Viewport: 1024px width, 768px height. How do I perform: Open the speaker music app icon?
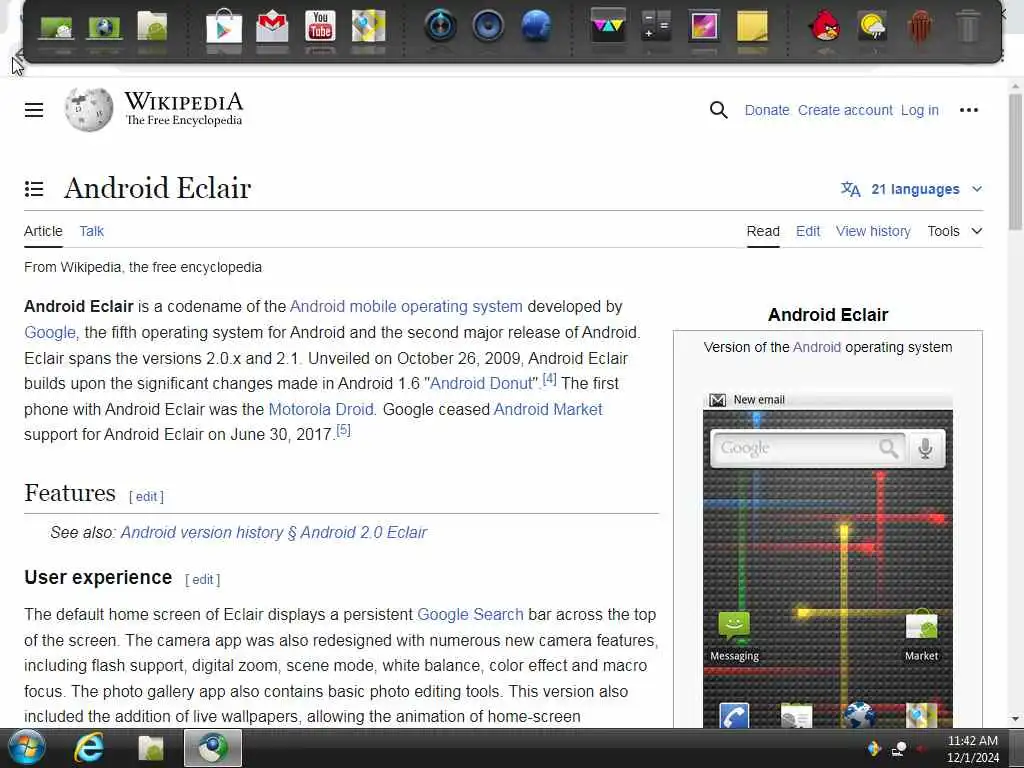point(488,26)
